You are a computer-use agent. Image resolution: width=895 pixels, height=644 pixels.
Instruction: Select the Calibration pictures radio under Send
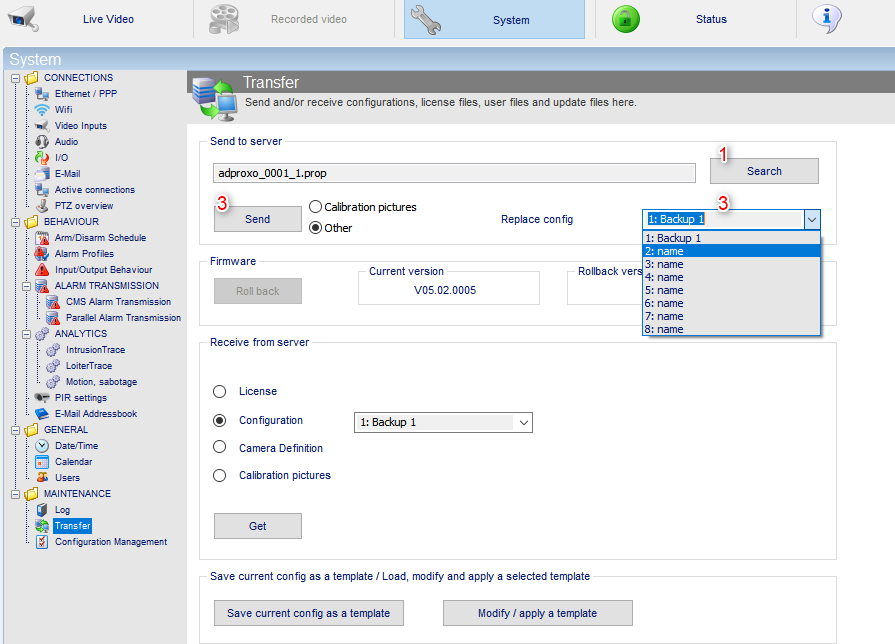[x=315, y=207]
